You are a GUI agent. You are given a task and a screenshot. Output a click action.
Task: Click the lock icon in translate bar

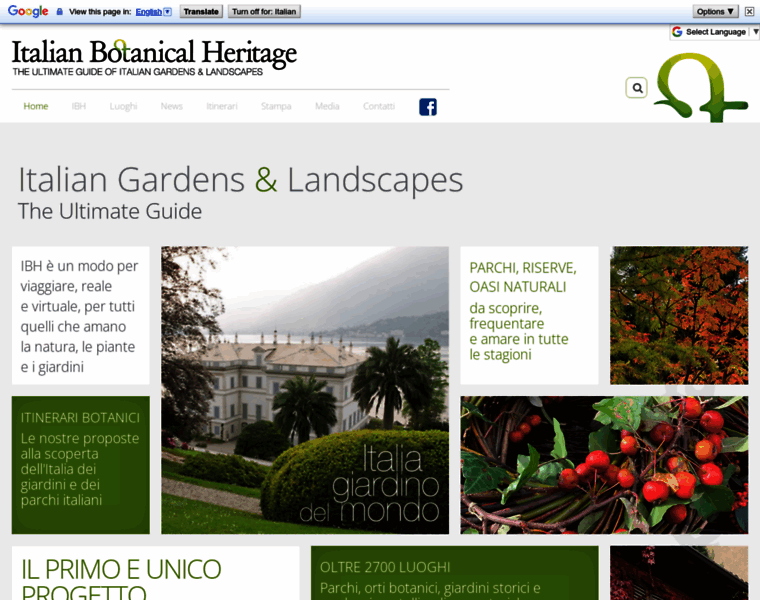60,12
